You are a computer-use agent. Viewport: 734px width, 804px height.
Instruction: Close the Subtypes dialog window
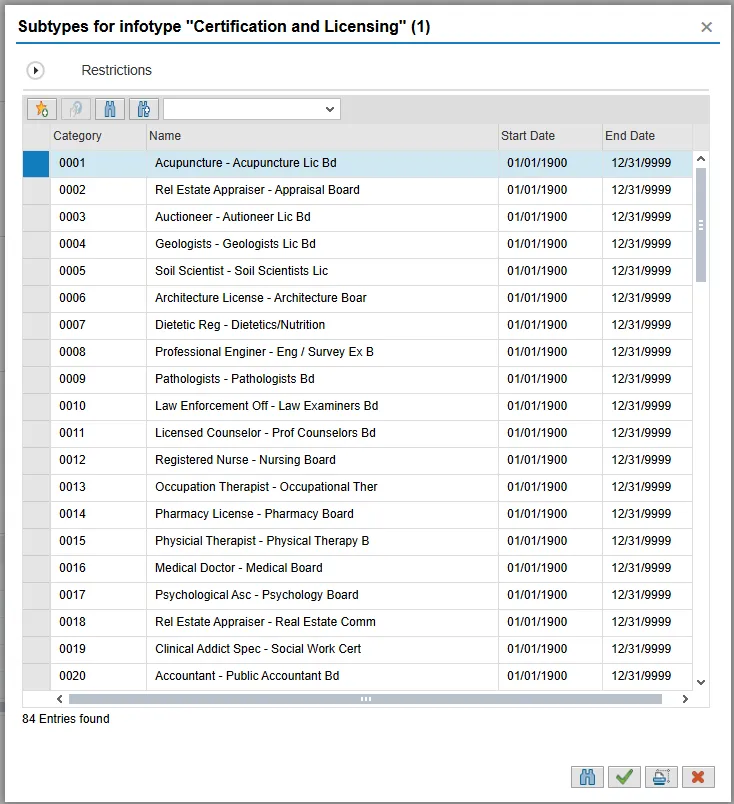pyautogui.click(x=706, y=27)
